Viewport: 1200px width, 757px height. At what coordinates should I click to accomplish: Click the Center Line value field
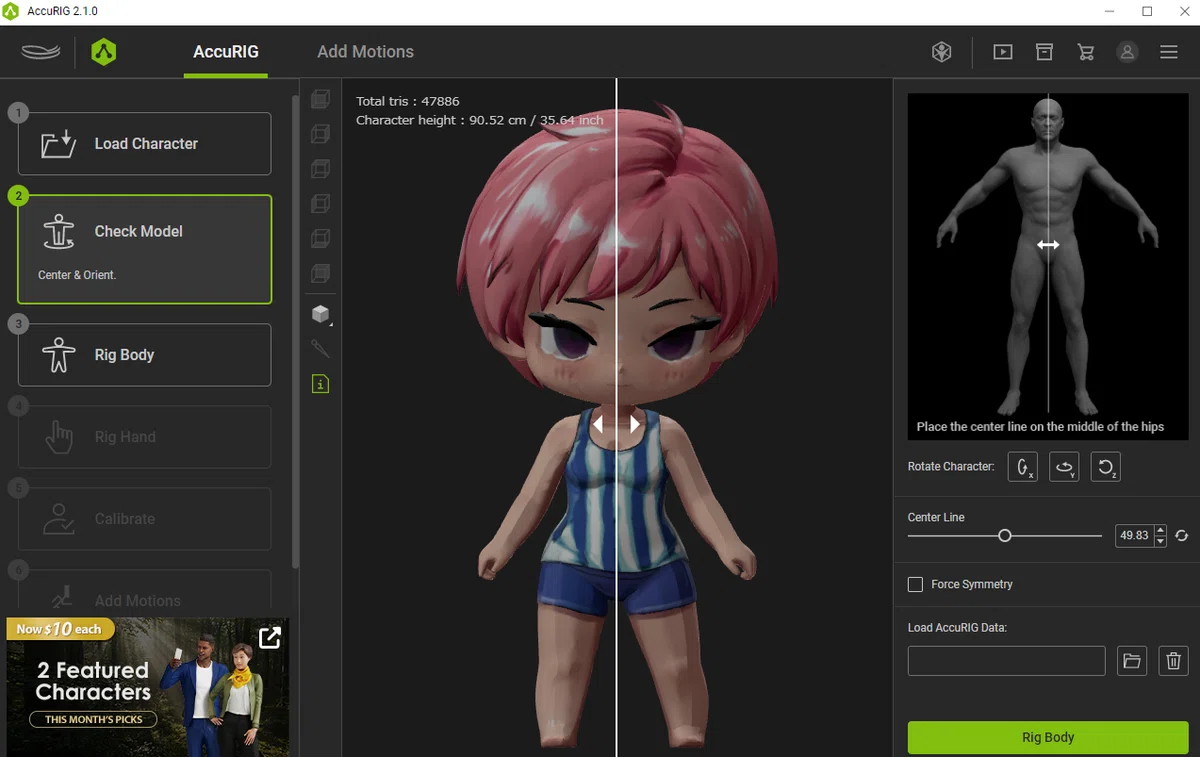[x=1135, y=536]
